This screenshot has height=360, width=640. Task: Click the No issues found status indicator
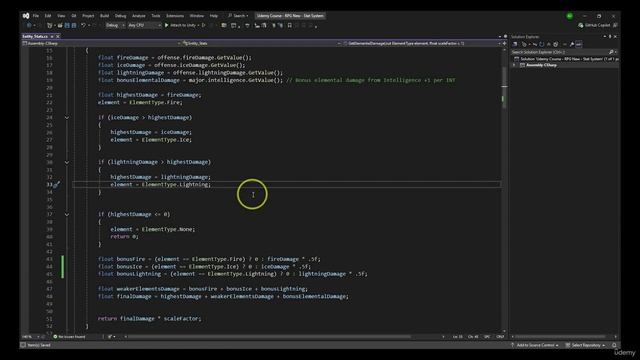(69, 337)
